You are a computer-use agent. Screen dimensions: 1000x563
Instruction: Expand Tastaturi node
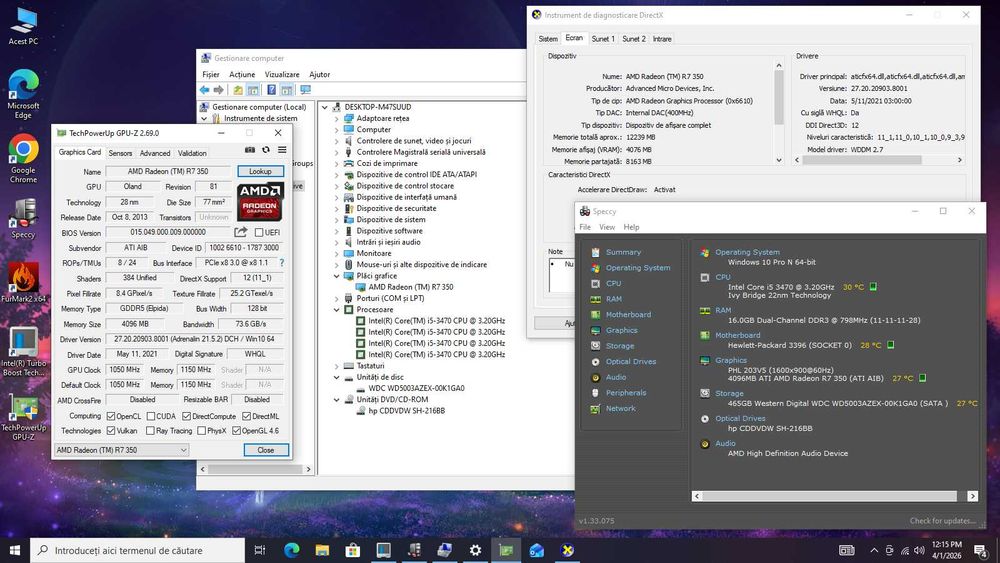[336, 366]
